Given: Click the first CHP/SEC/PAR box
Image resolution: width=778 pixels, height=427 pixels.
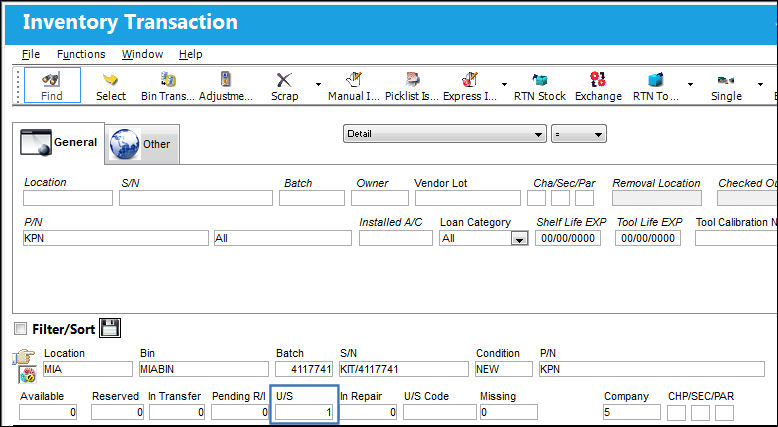Looking at the screenshot, I should coord(676,412).
